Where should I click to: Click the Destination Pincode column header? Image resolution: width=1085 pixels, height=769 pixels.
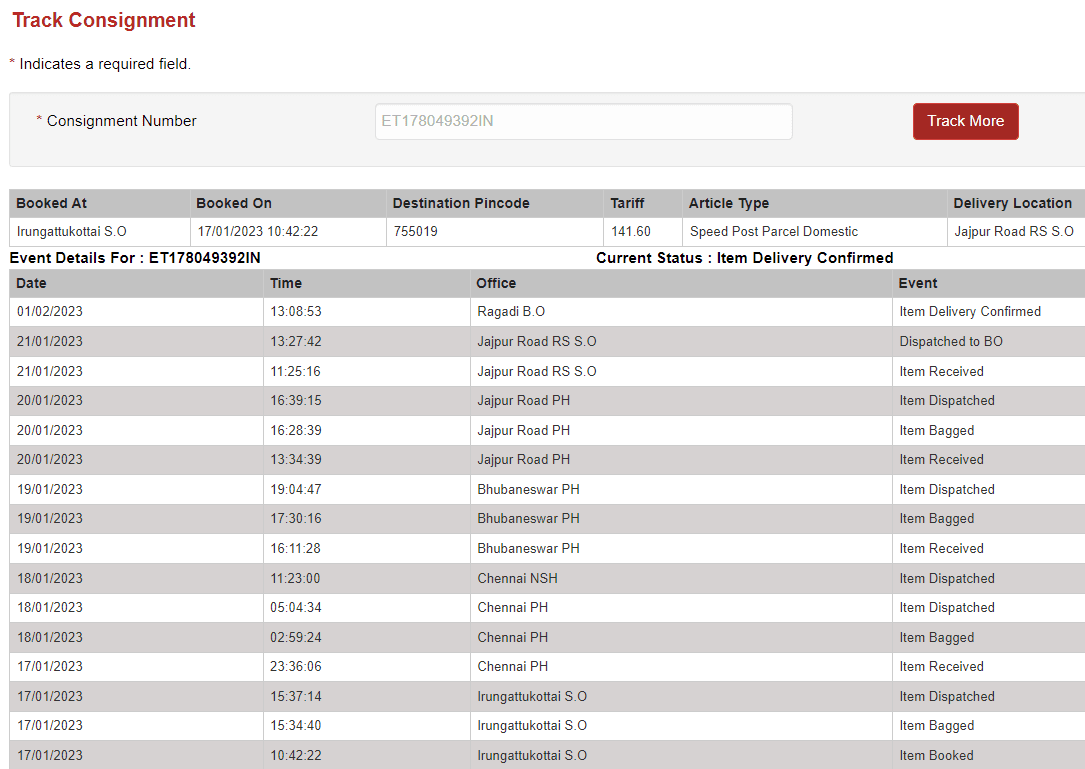(460, 203)
